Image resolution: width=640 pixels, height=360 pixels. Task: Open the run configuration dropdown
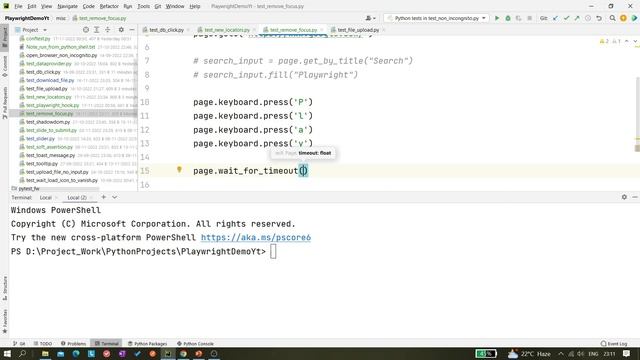tap(436, 18)
